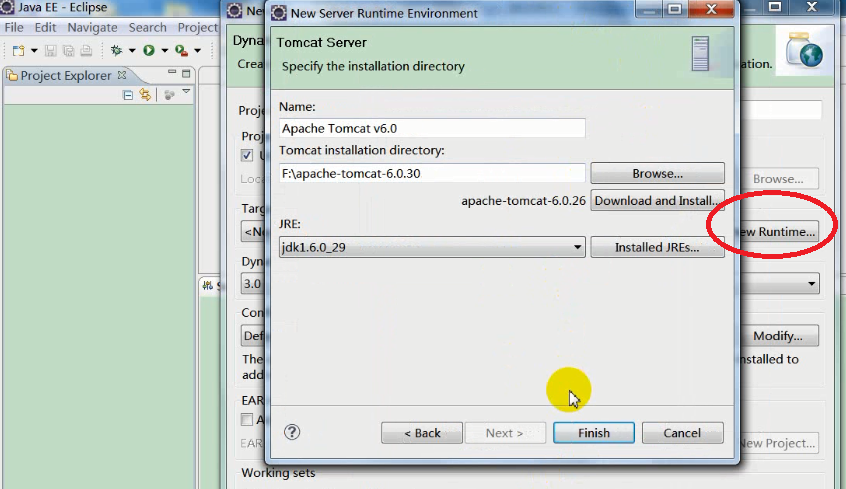
Task: Open the Edit menu
Action: coord(45,28)
